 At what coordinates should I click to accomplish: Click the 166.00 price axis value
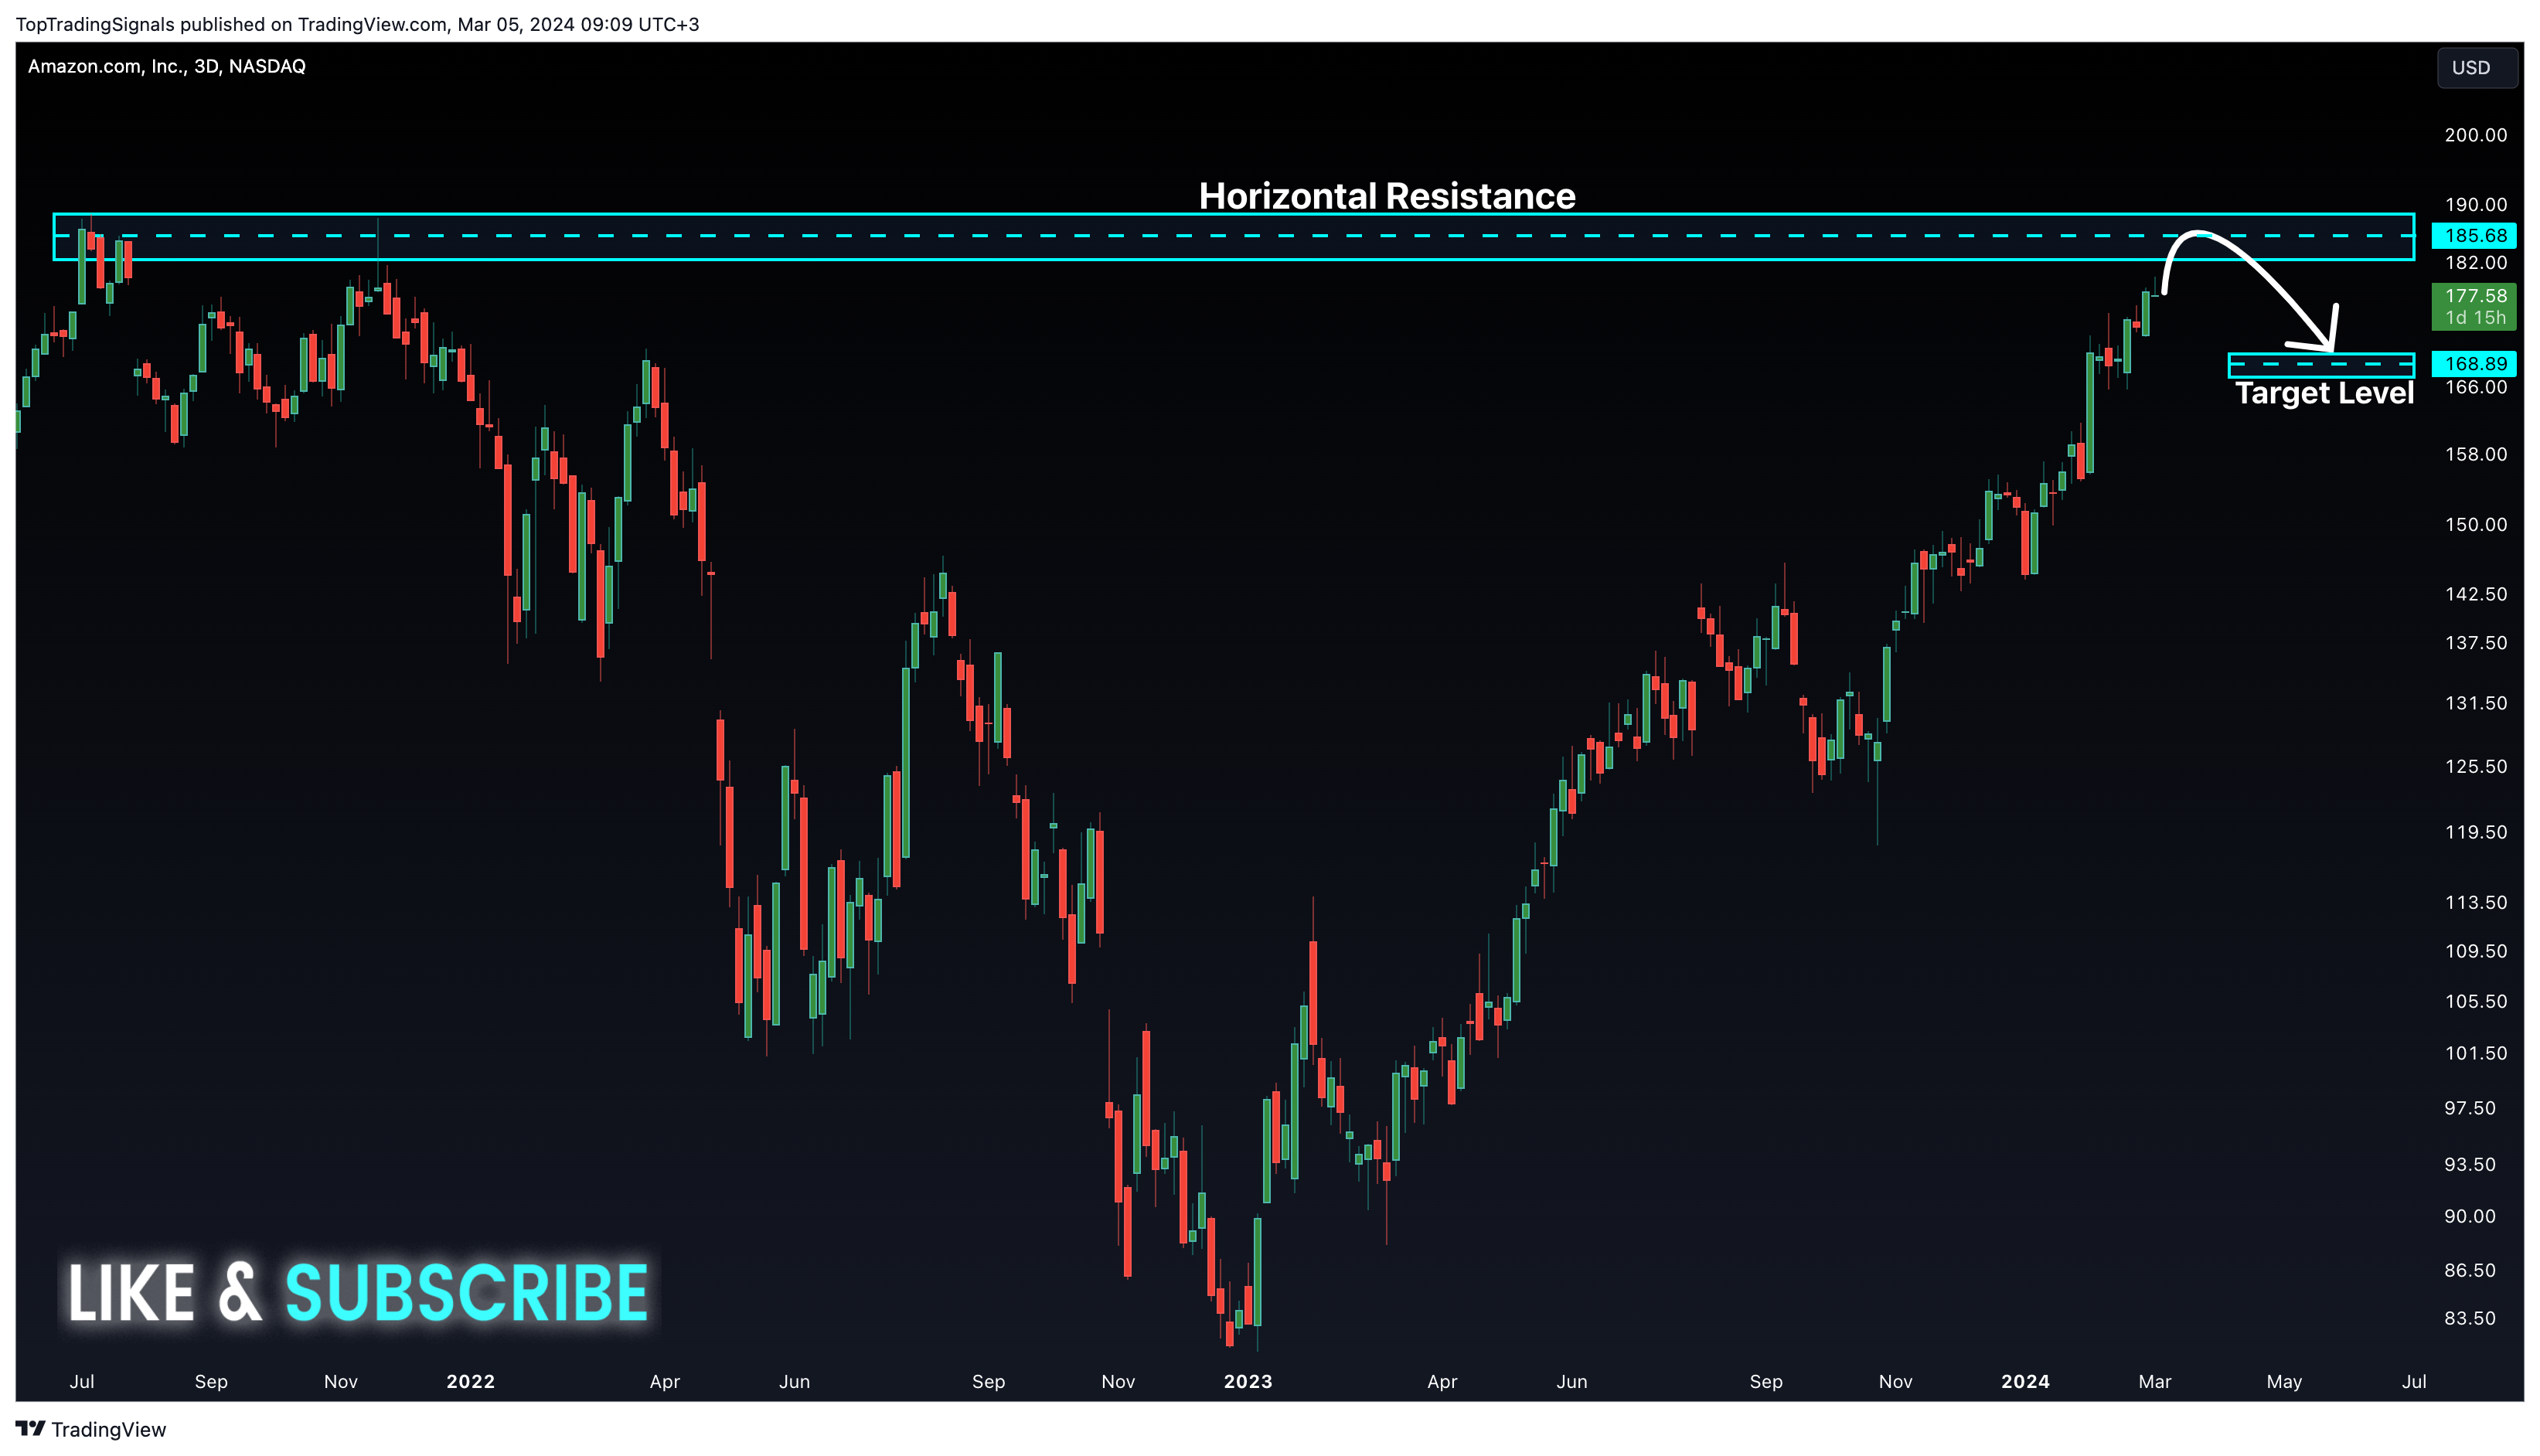pyautogui.click(x=2476, y=388)
